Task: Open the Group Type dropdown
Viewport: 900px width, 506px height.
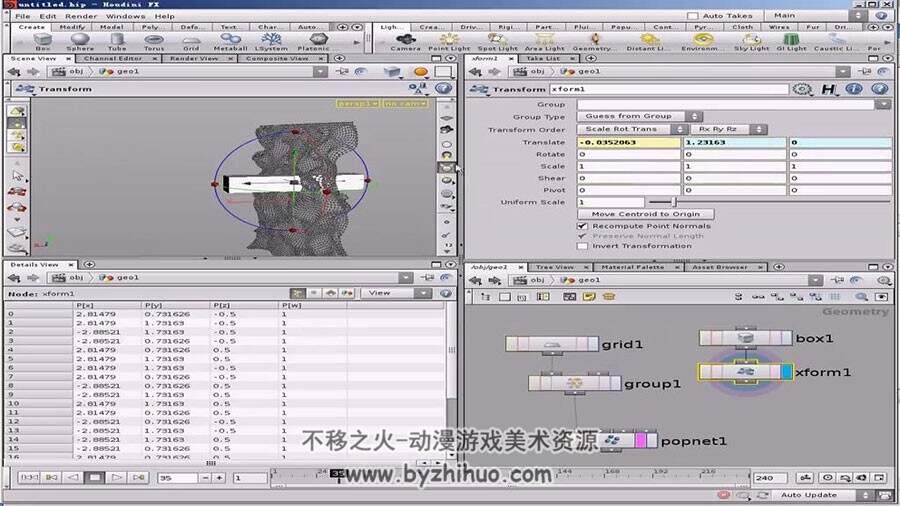Action: [639, 116]
